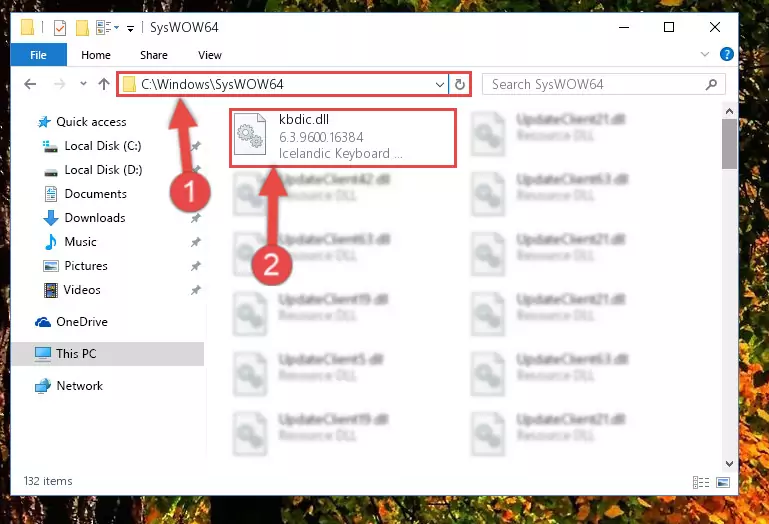Switch to Details view in status bar
Image resolution: width=769 pixels, height=524 pixels.
[x=700, y=482]
